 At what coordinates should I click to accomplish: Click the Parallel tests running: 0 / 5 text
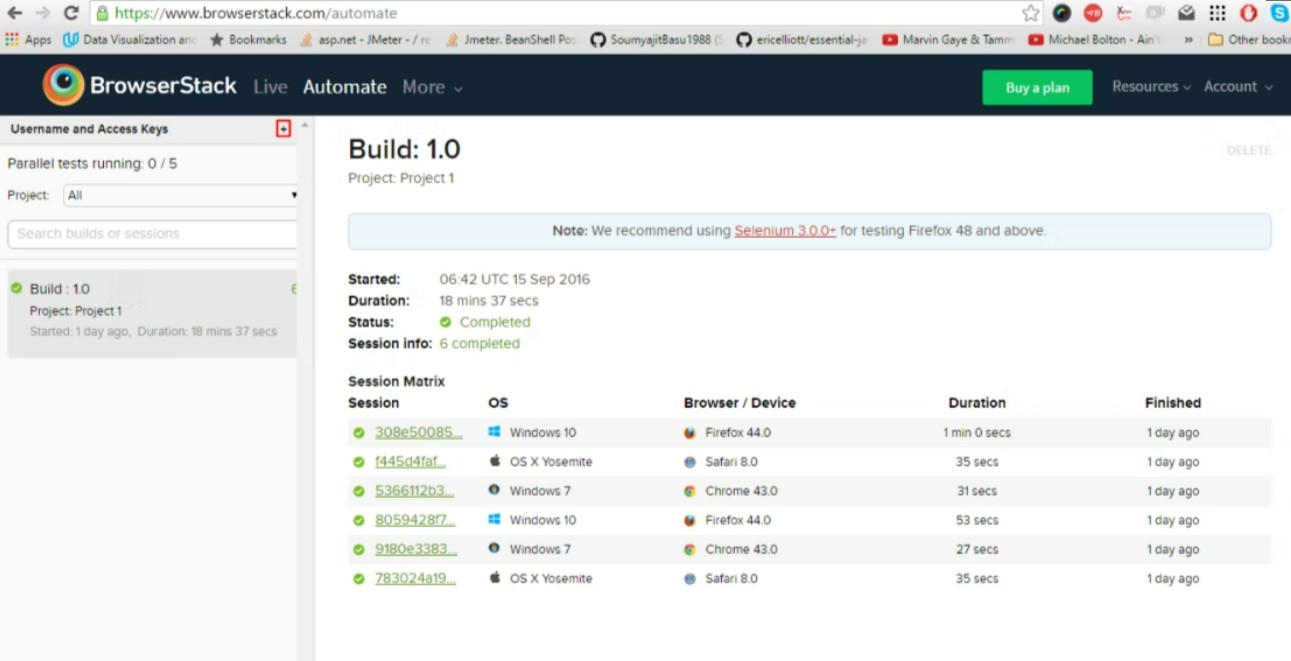92,163
